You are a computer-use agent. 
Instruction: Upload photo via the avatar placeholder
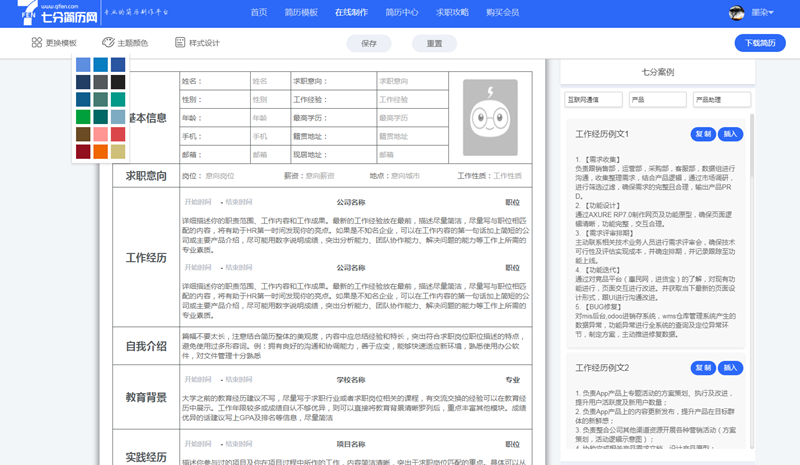(x=490, y=117)
